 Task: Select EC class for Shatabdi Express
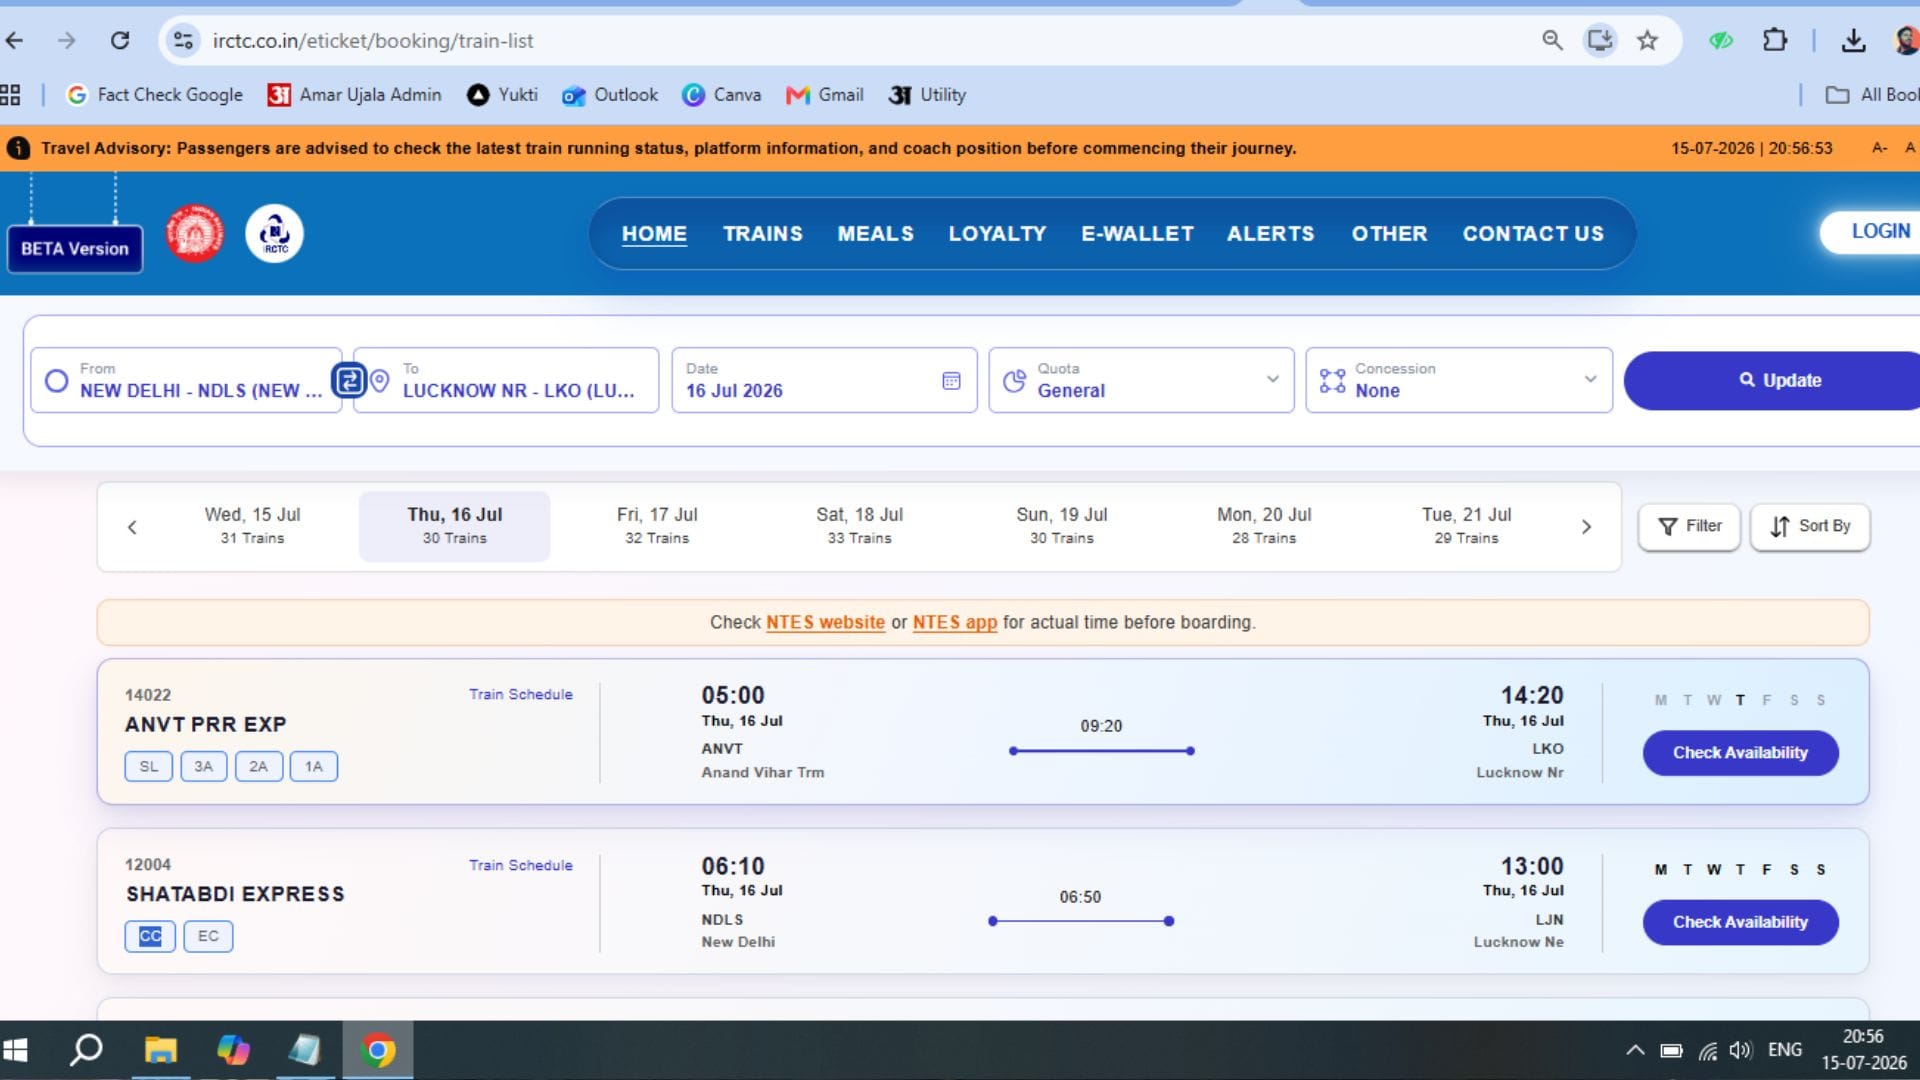click(208, 936)
